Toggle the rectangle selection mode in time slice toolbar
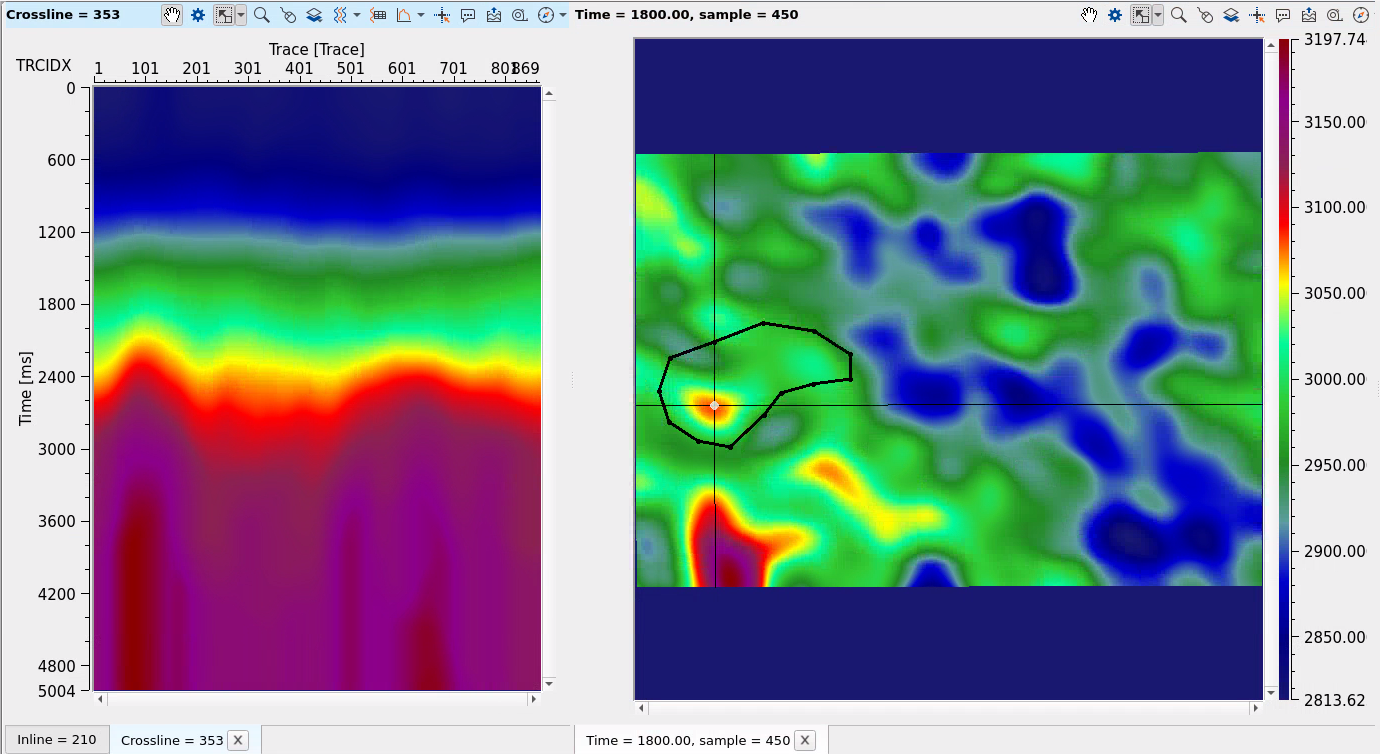The width and height of the screenshot is (1380, 754). 1140,15
